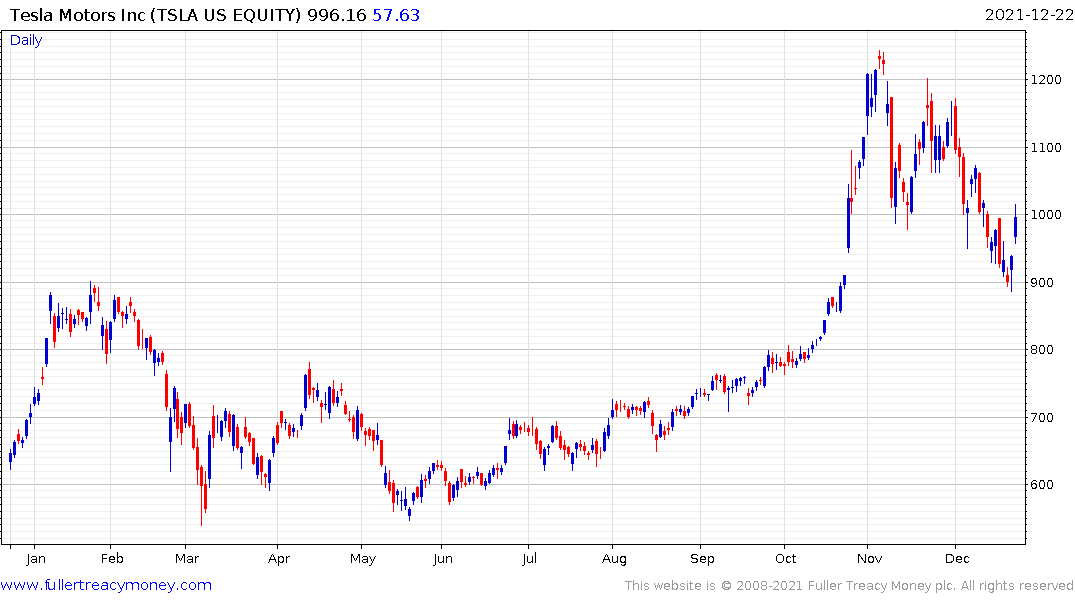The height and width of the screenshot is (600, 1075).
Task: Click the 600 price axis label
Action: 1042,484
